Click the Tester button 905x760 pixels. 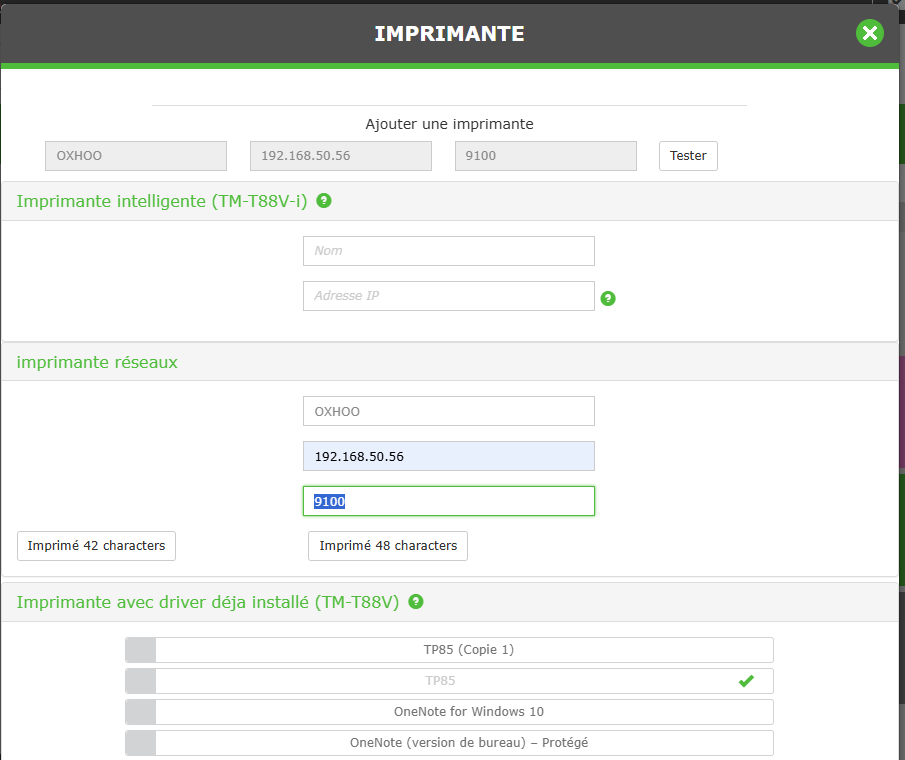tap(688, 156)
